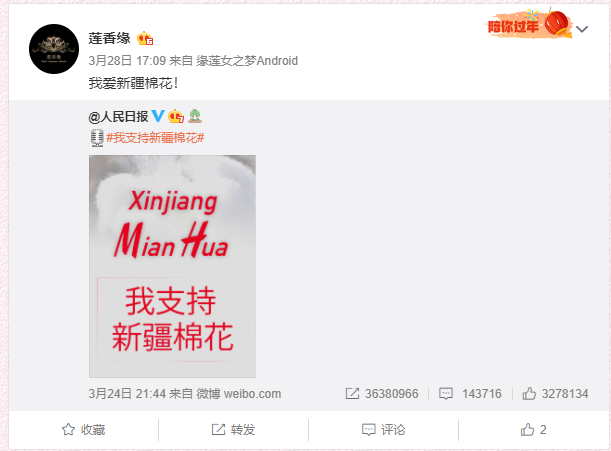Viewport: 611px width, 451px height.
Task: Click the crown badge next to 人民日报
Action: 176,116
